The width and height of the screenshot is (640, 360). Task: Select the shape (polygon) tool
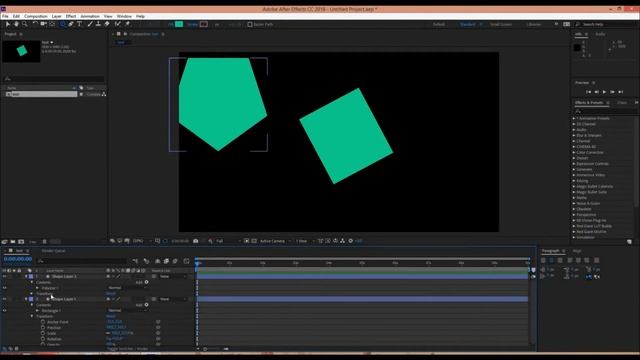[x=62, y=24]
